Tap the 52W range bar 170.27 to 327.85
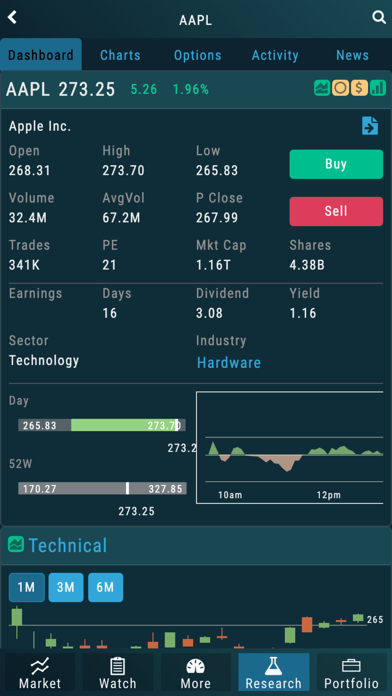This screenshot has width=392, height=696. [x=102, y=489]
